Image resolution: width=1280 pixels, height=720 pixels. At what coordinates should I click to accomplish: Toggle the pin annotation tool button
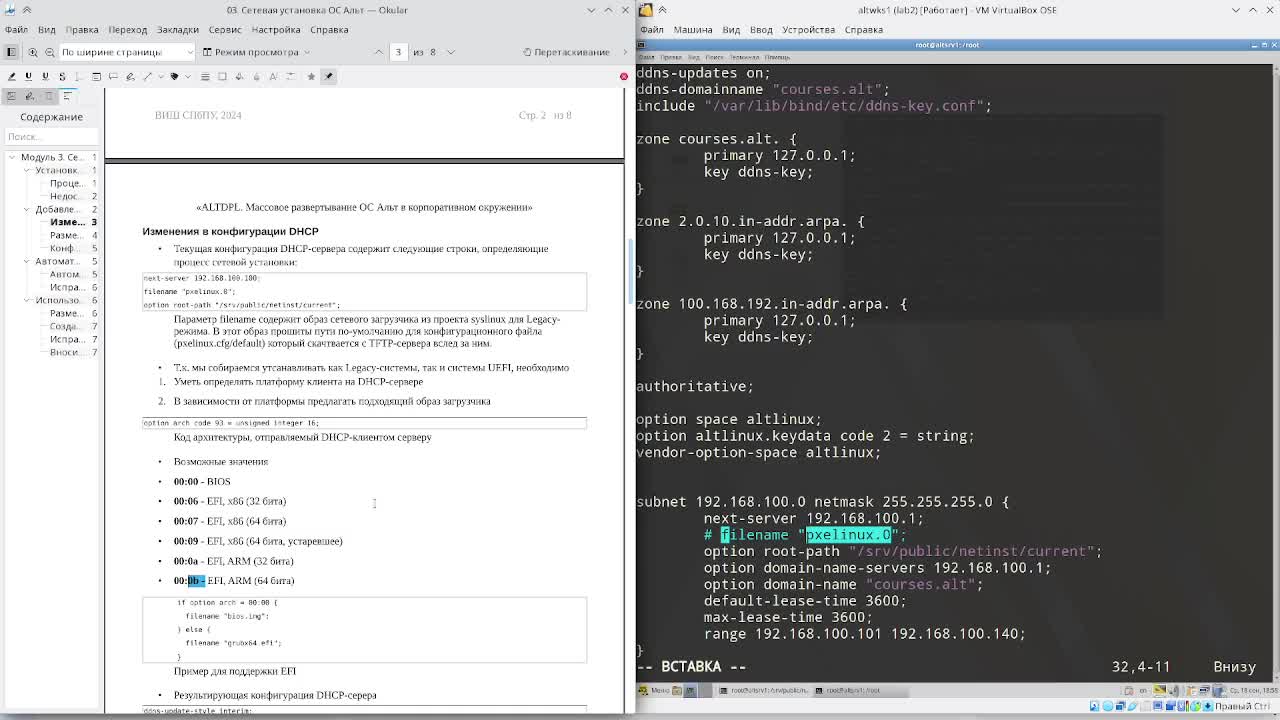328,76
